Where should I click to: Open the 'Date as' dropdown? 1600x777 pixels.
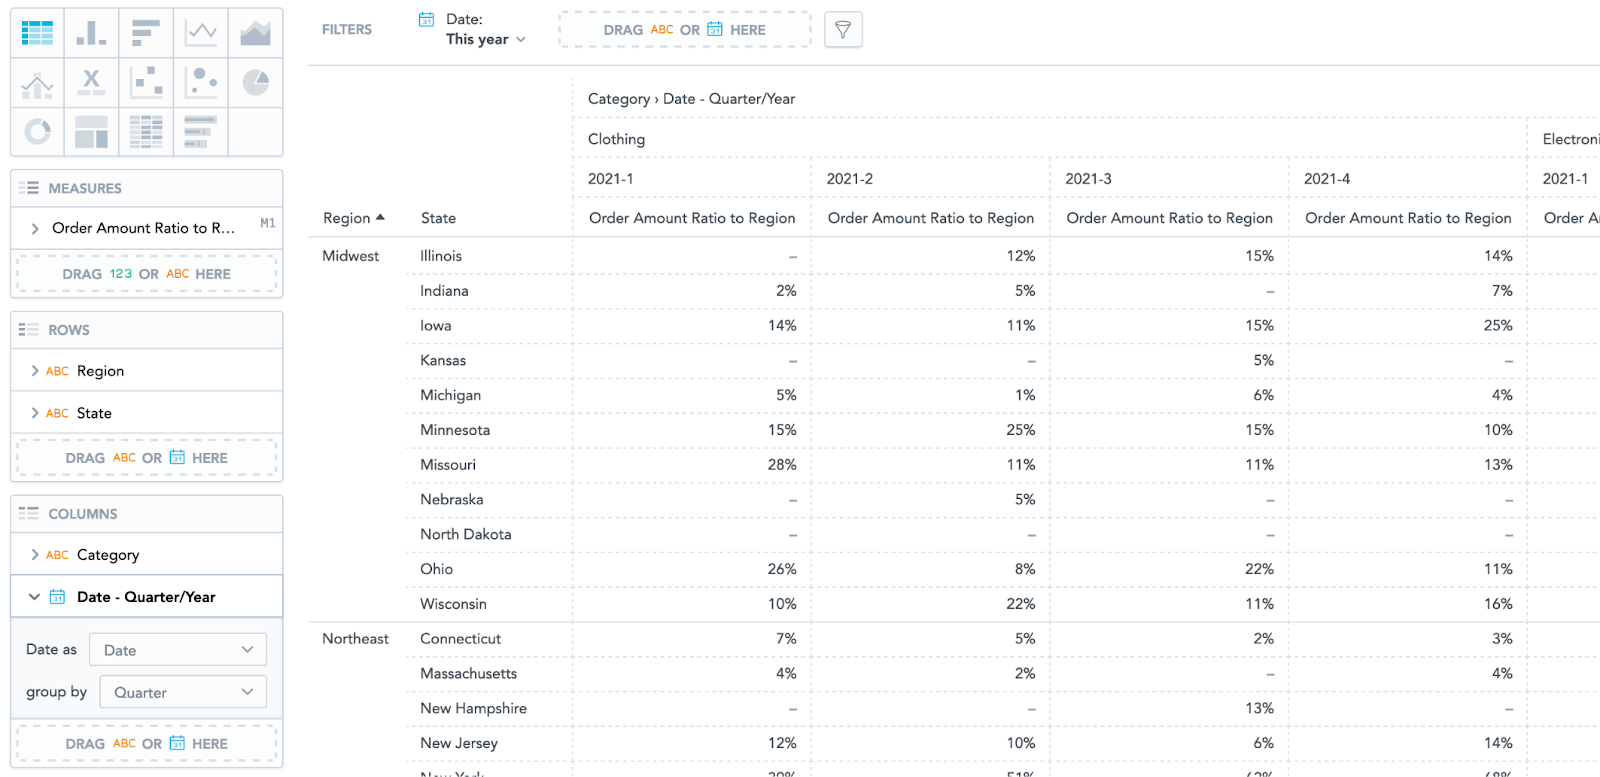(178, 650)
